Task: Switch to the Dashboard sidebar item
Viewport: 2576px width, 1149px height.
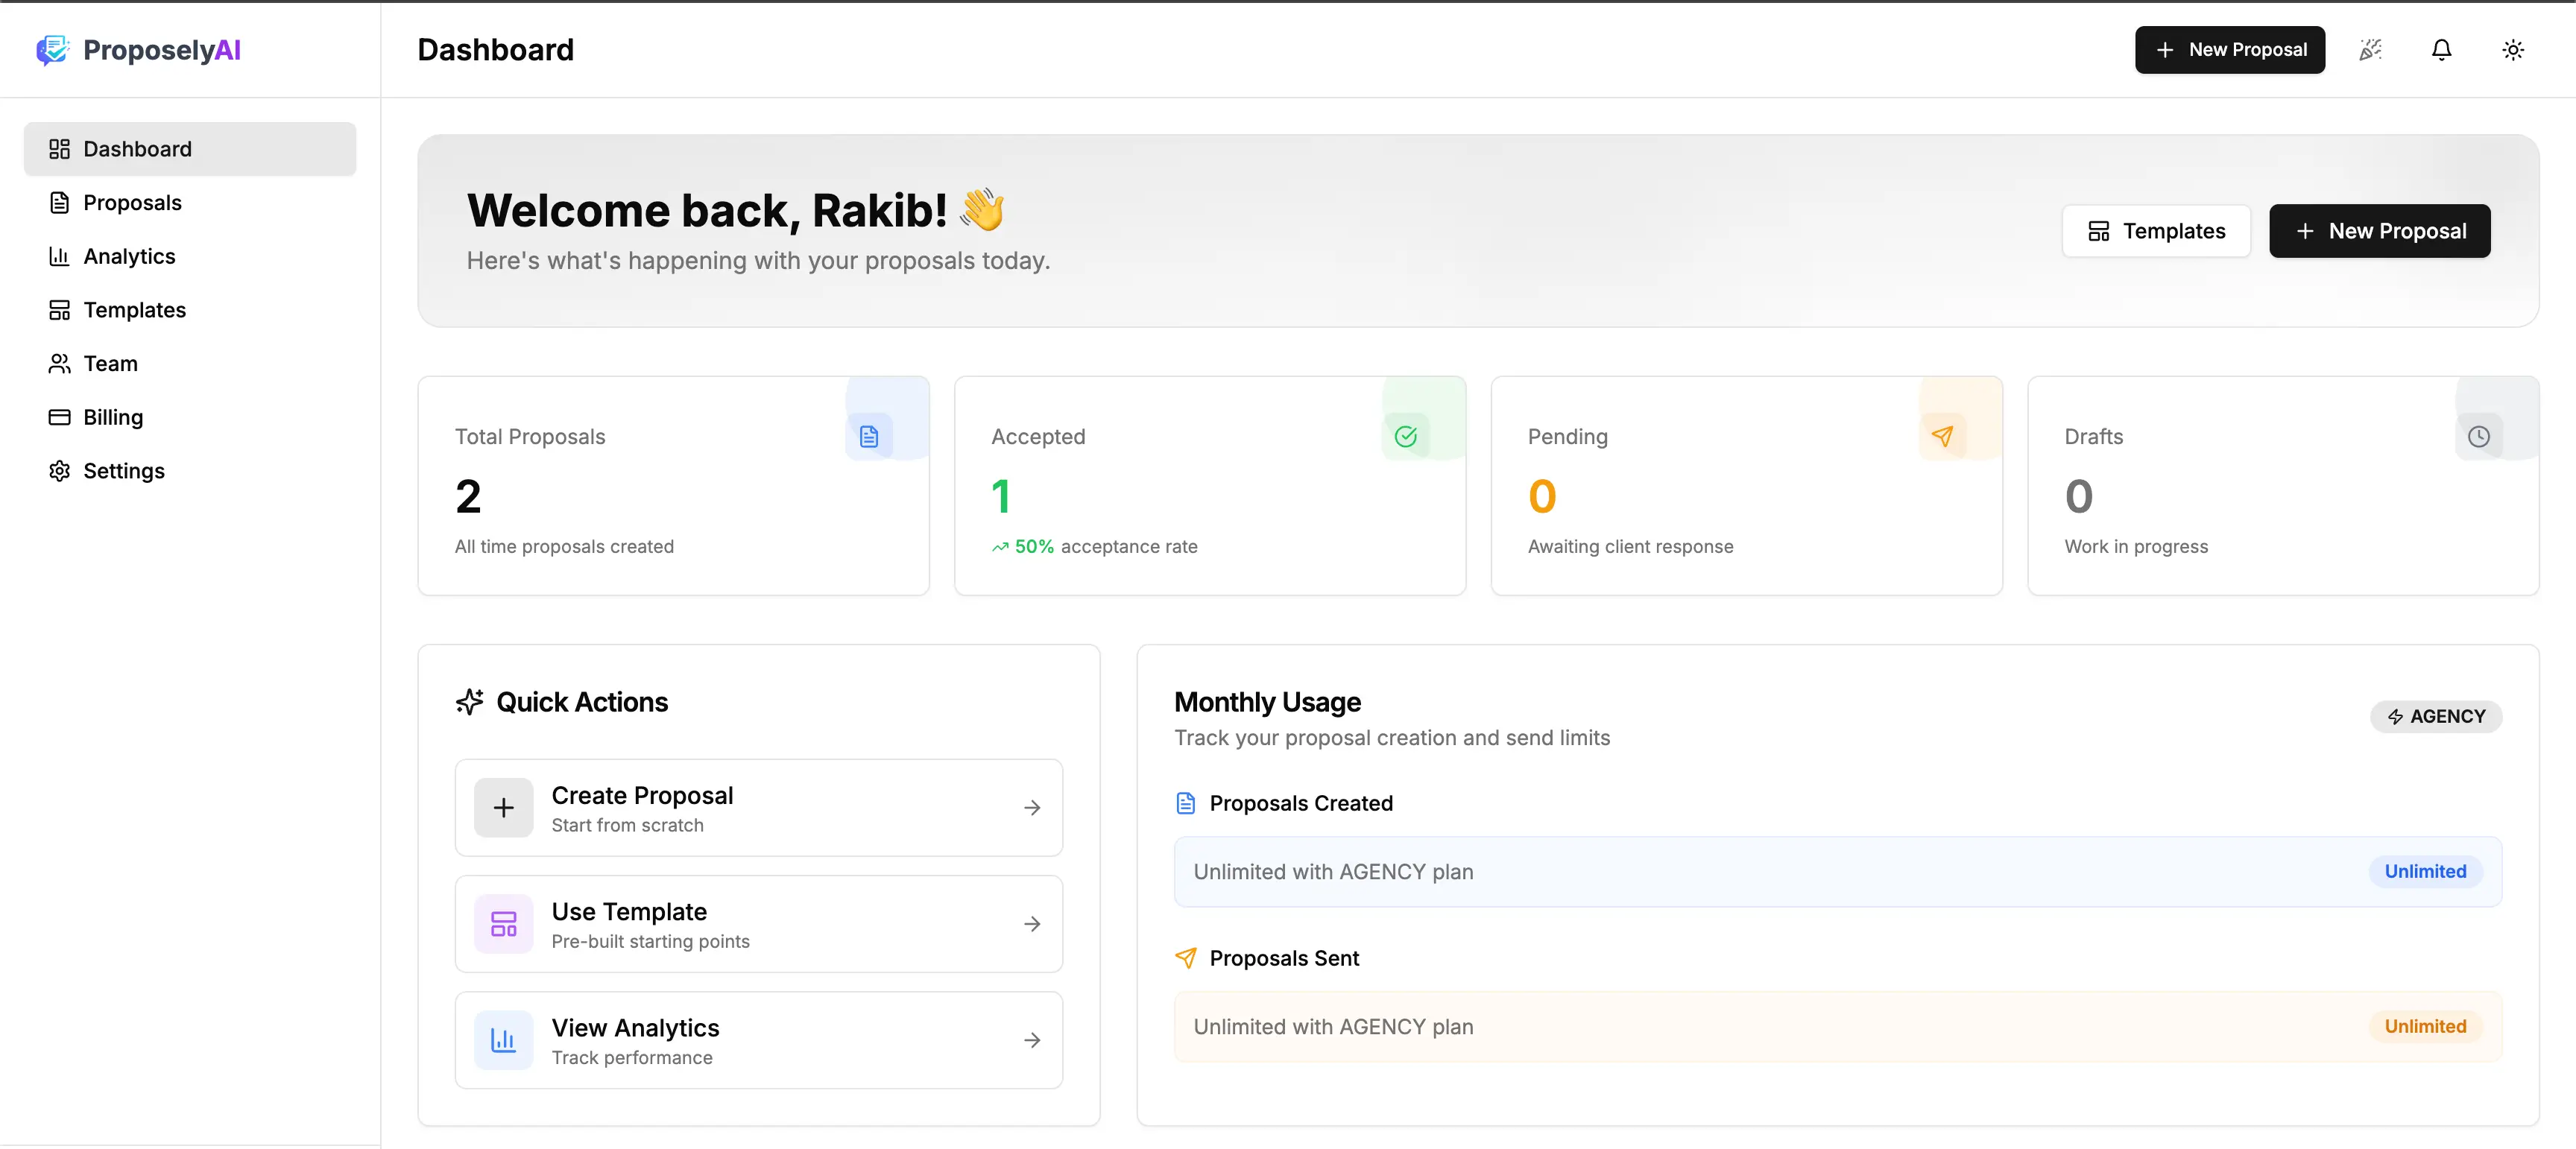Action: (x=138, y=148)
